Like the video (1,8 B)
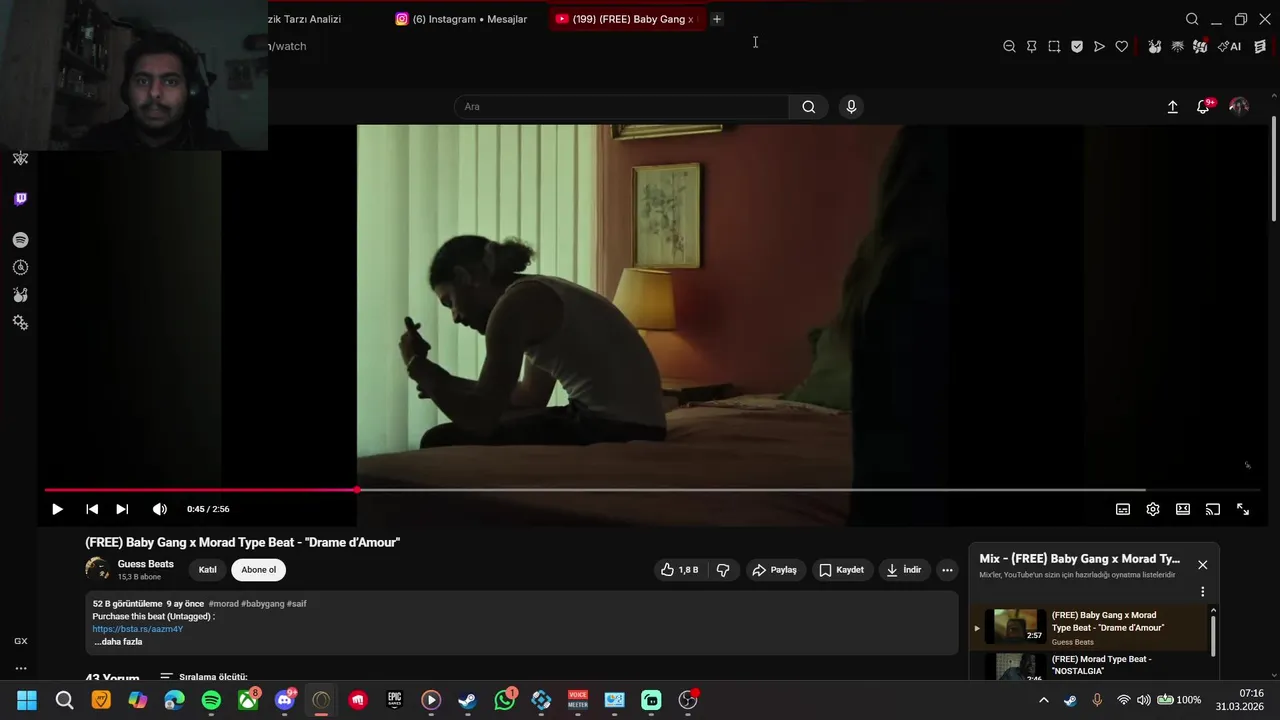Screen dimensions: 1280x720 pos(679,570)
